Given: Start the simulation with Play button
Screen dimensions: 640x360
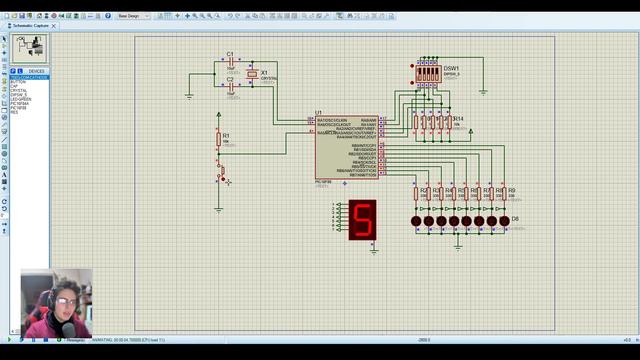Looking at the screenshot, I should (9, 340).
